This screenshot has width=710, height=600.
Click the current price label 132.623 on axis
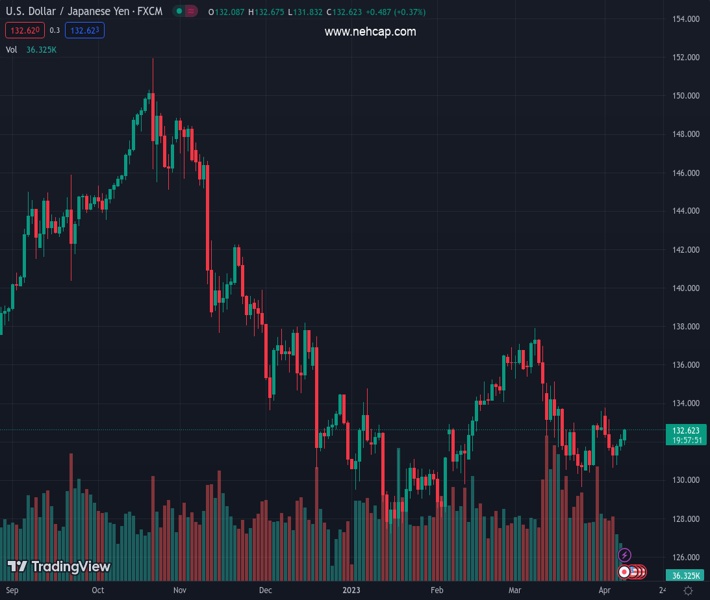(x=686, y=431)
